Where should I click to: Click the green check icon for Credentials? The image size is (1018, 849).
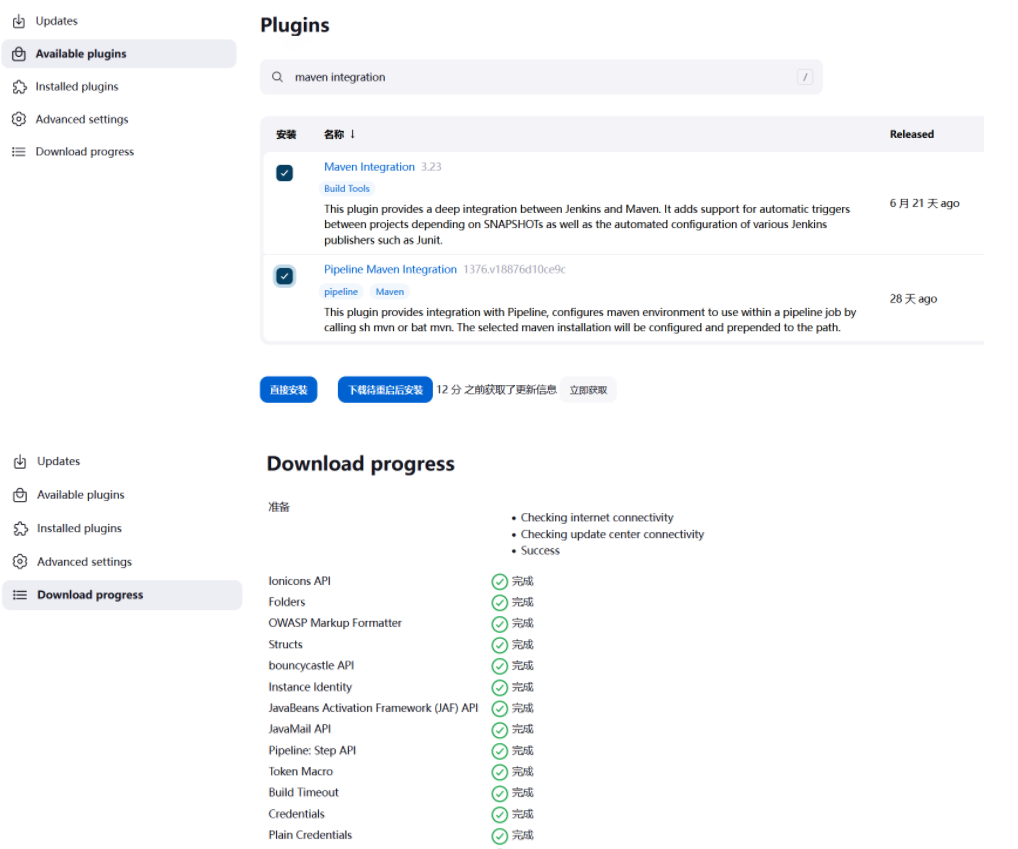click(x=499, y=815)
